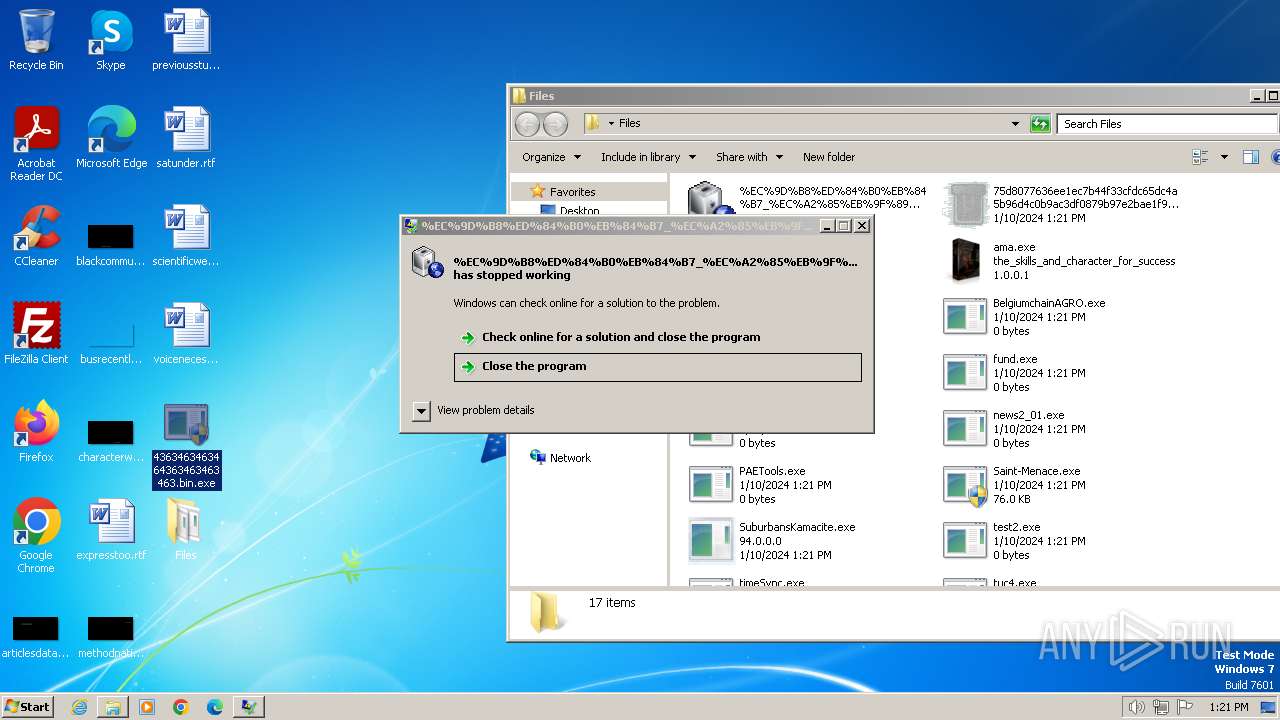Select PAETools.exe file
Image resolution: width=1280 pixels, height=720 pixels.
click(762, 484)
